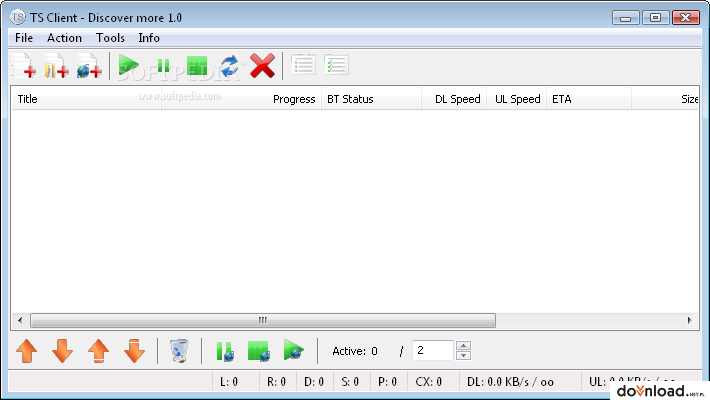Image resolution: width=710 pixels, height=400 pixels.
Task: Open the Info menu
Action: [149, 38]
